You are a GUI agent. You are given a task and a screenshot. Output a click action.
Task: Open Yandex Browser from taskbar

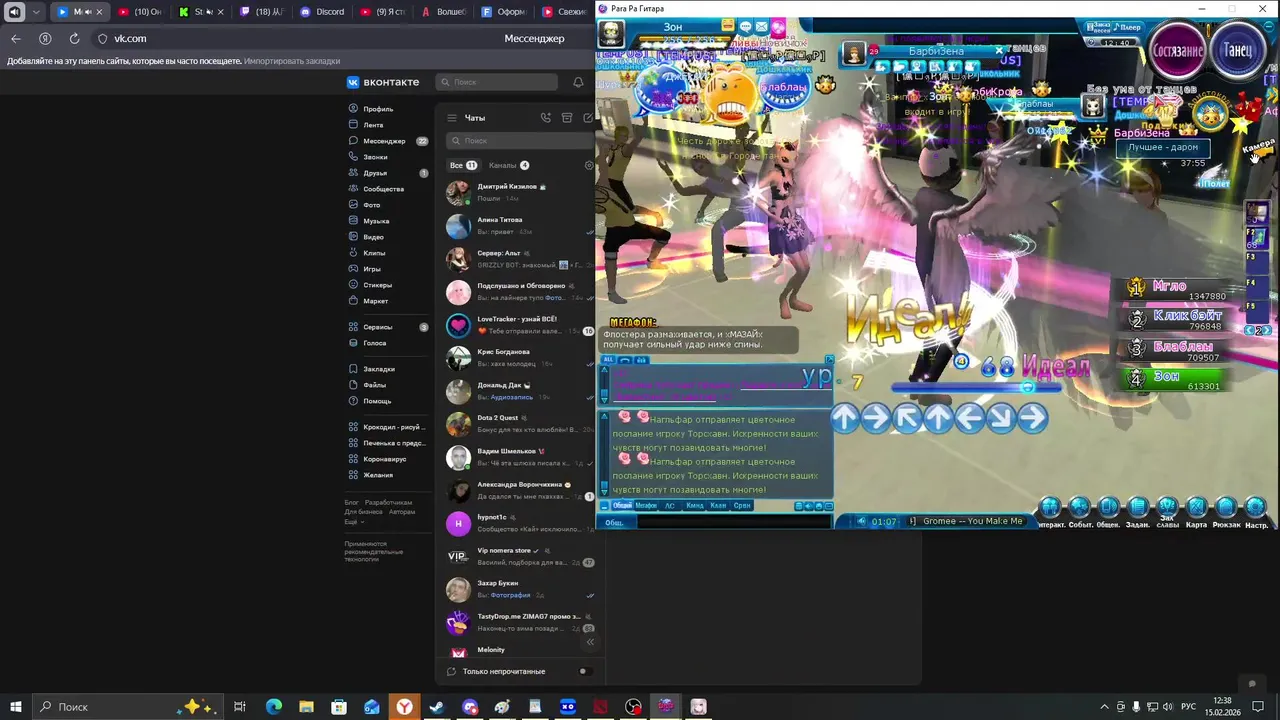[x=404, y=707]
